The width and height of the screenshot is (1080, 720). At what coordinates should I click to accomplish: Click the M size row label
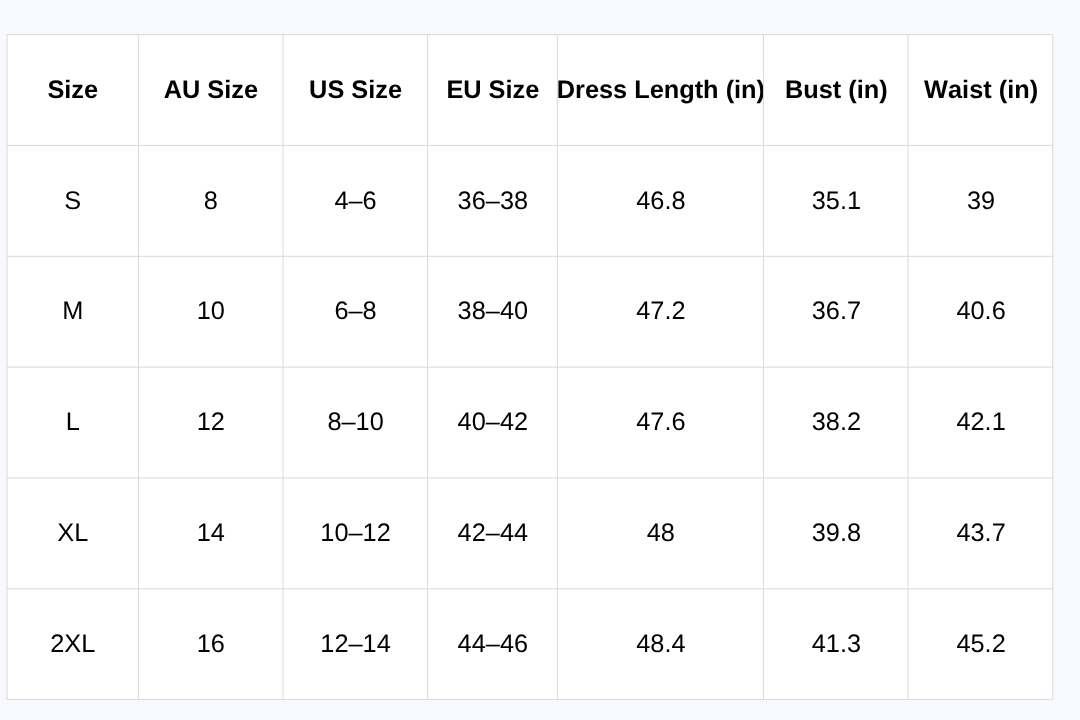(x=72, y=311)
